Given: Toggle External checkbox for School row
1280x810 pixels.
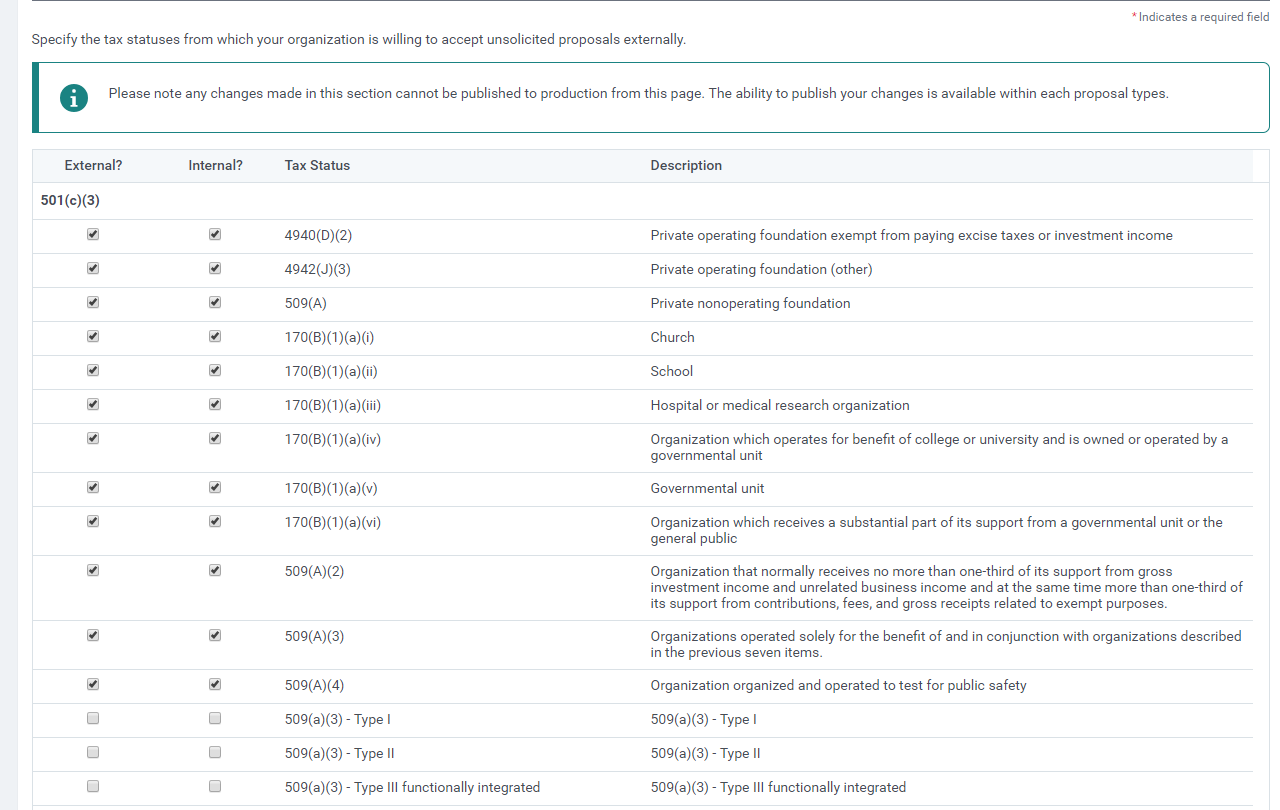Looking at the screenshot, I should pyautogui.click(x=93, y=370).
